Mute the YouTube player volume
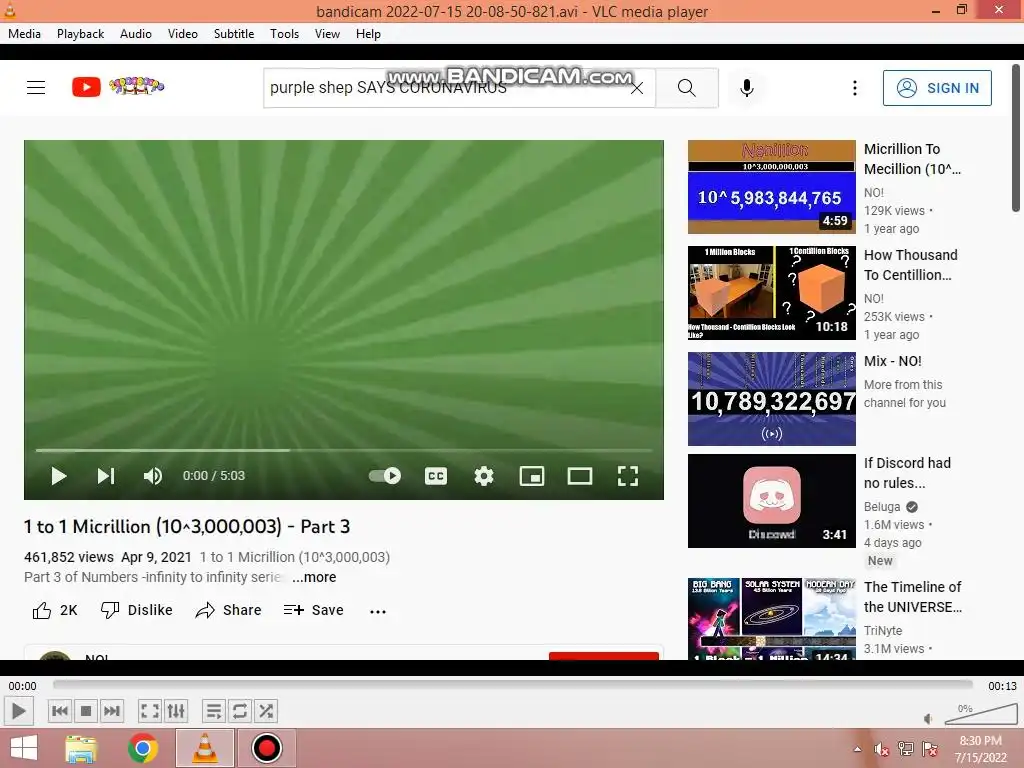Screen dimensions: 1024x768 (153, 476)
